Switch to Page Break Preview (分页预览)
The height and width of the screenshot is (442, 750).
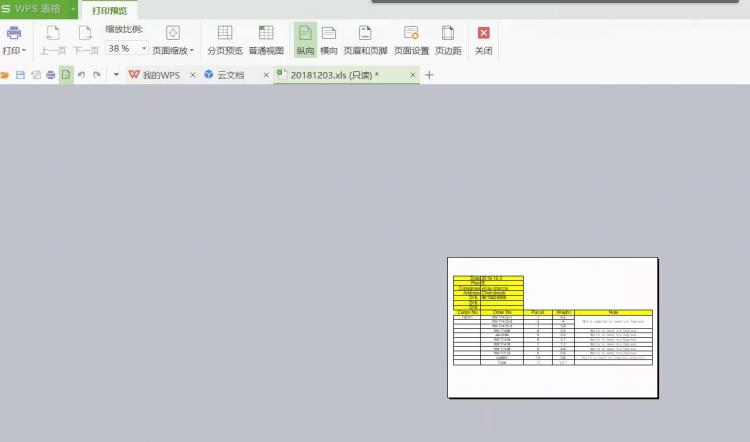[x=225, y=41]
